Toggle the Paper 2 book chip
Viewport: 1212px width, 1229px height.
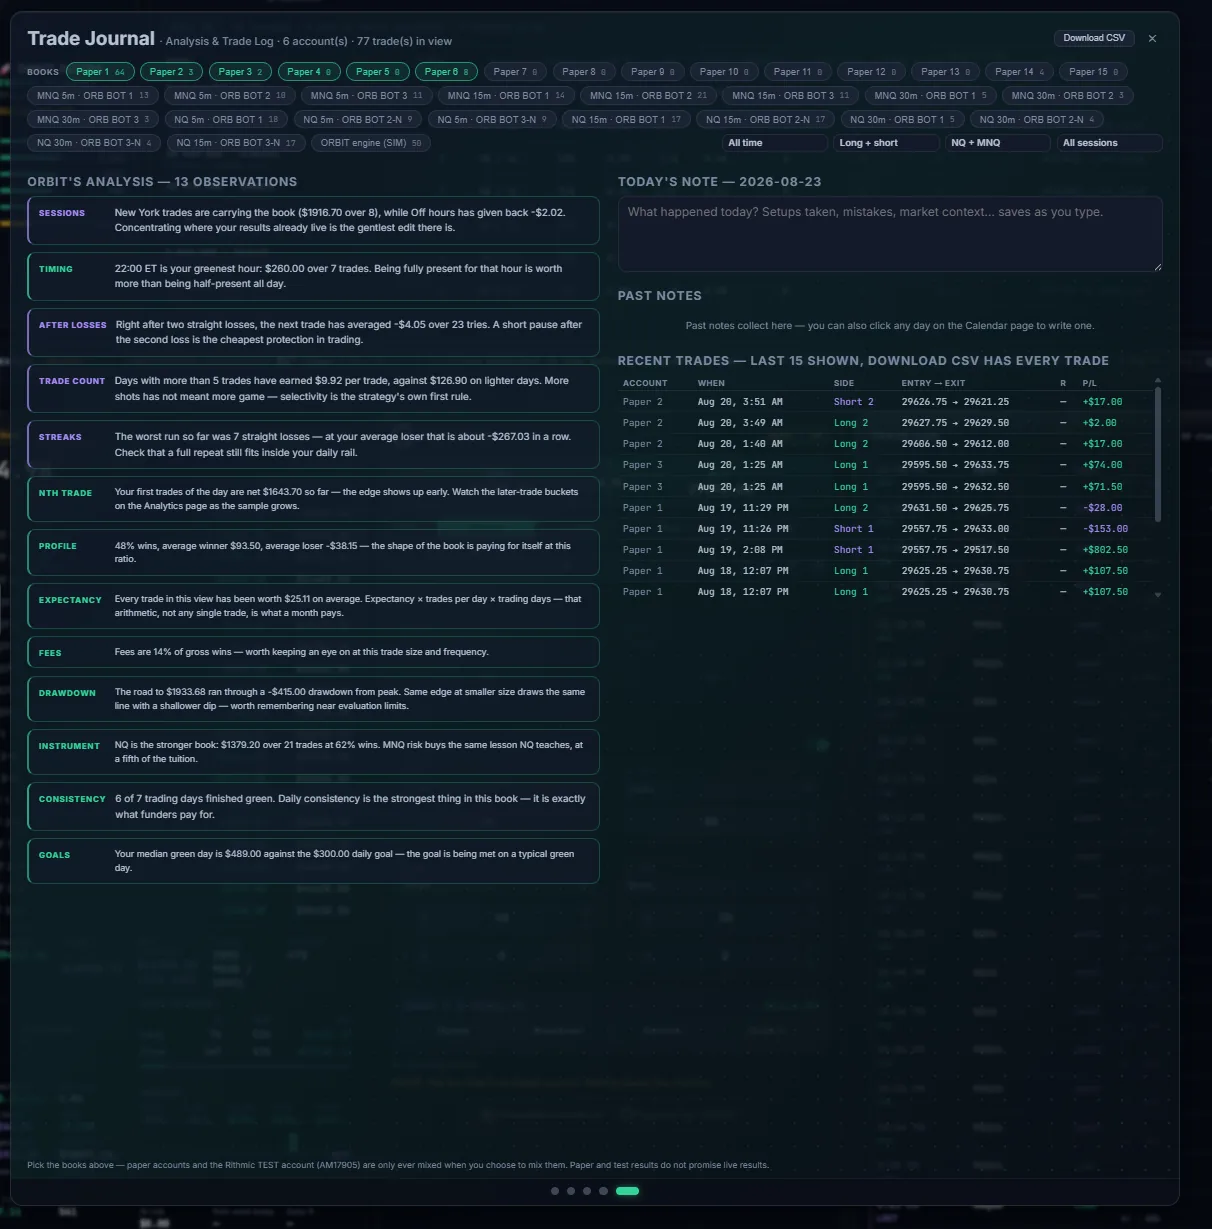[x=171, y=72]
